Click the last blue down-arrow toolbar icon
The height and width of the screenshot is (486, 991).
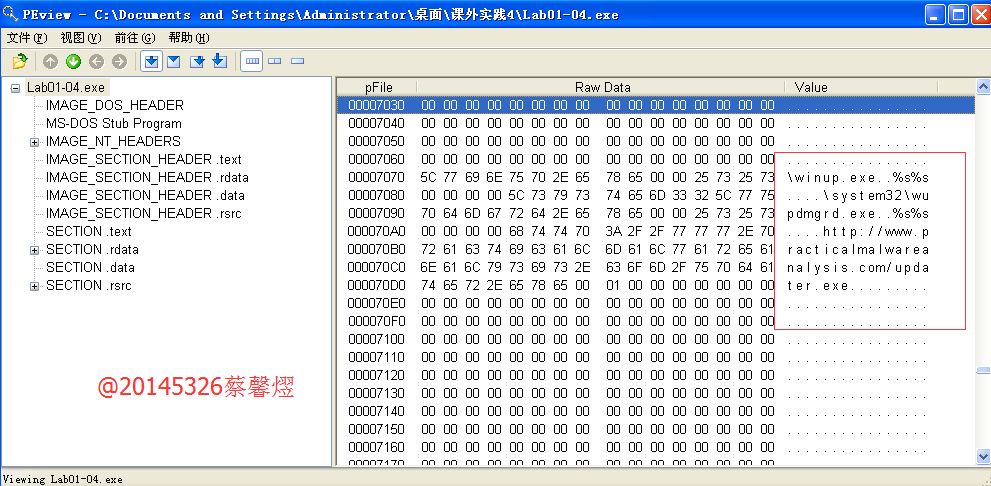coord(219,62)
